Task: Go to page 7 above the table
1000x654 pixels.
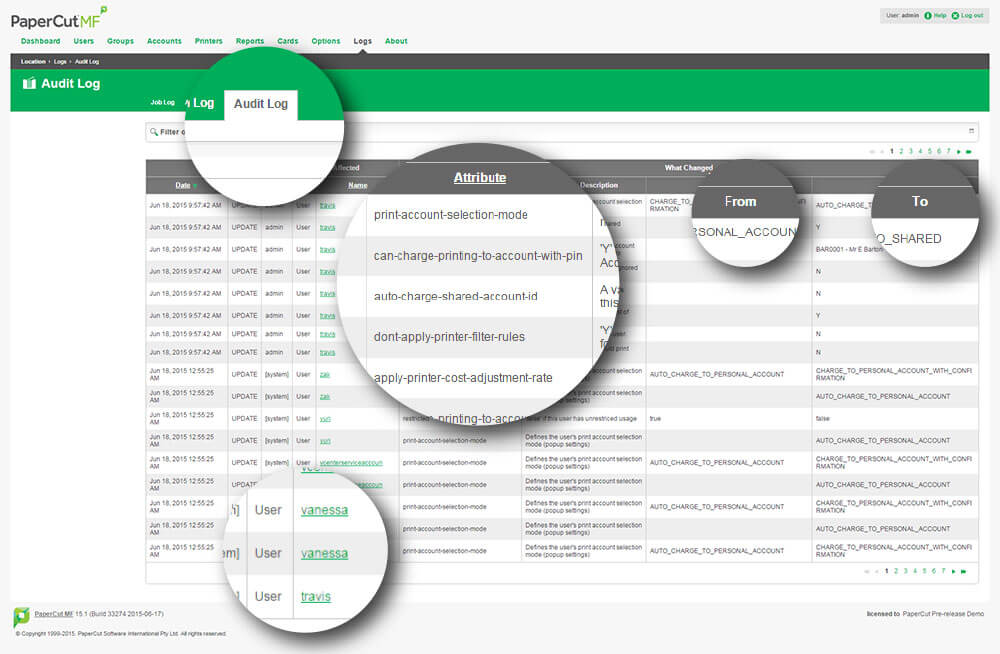Action: (948, 151)
